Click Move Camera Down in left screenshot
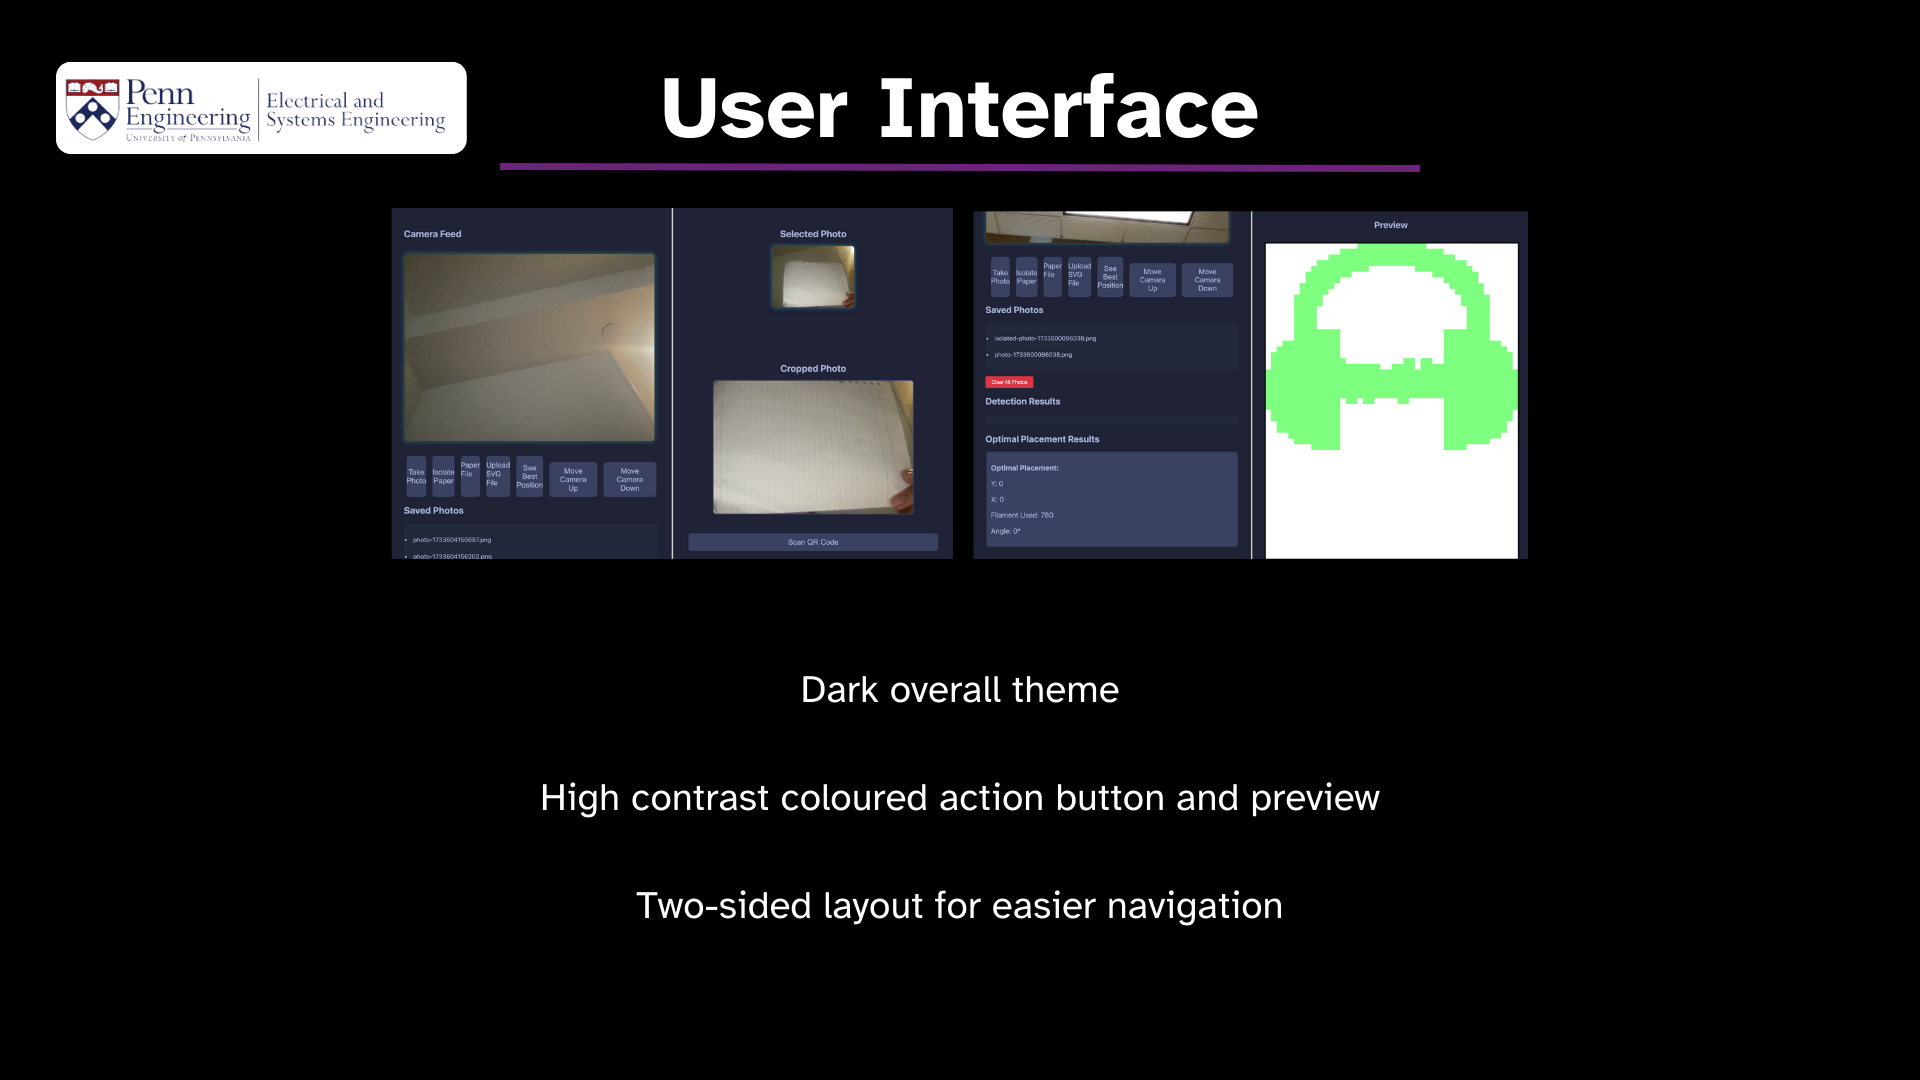The height and width of the screenshot is (1080, 1920). [x=629, y=479]
